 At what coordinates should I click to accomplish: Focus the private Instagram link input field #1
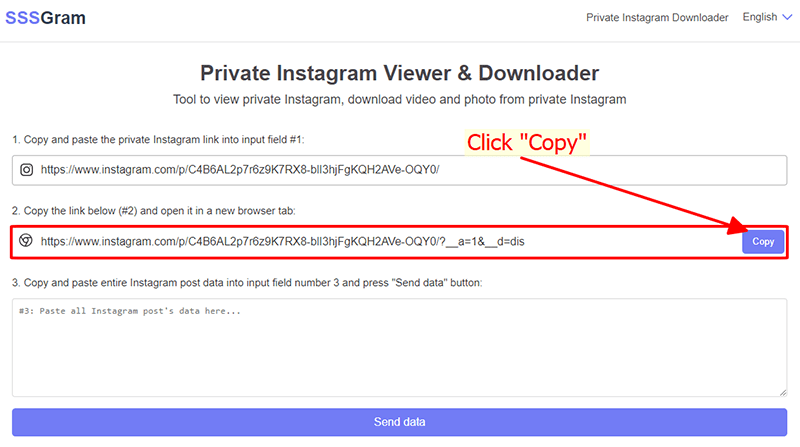point(399,170)
